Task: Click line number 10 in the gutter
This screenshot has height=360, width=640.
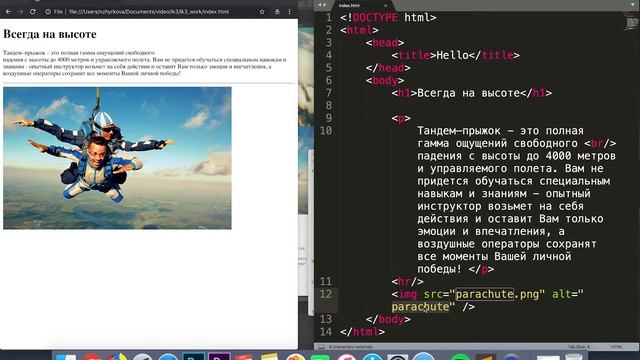Action: coord(326,131)
